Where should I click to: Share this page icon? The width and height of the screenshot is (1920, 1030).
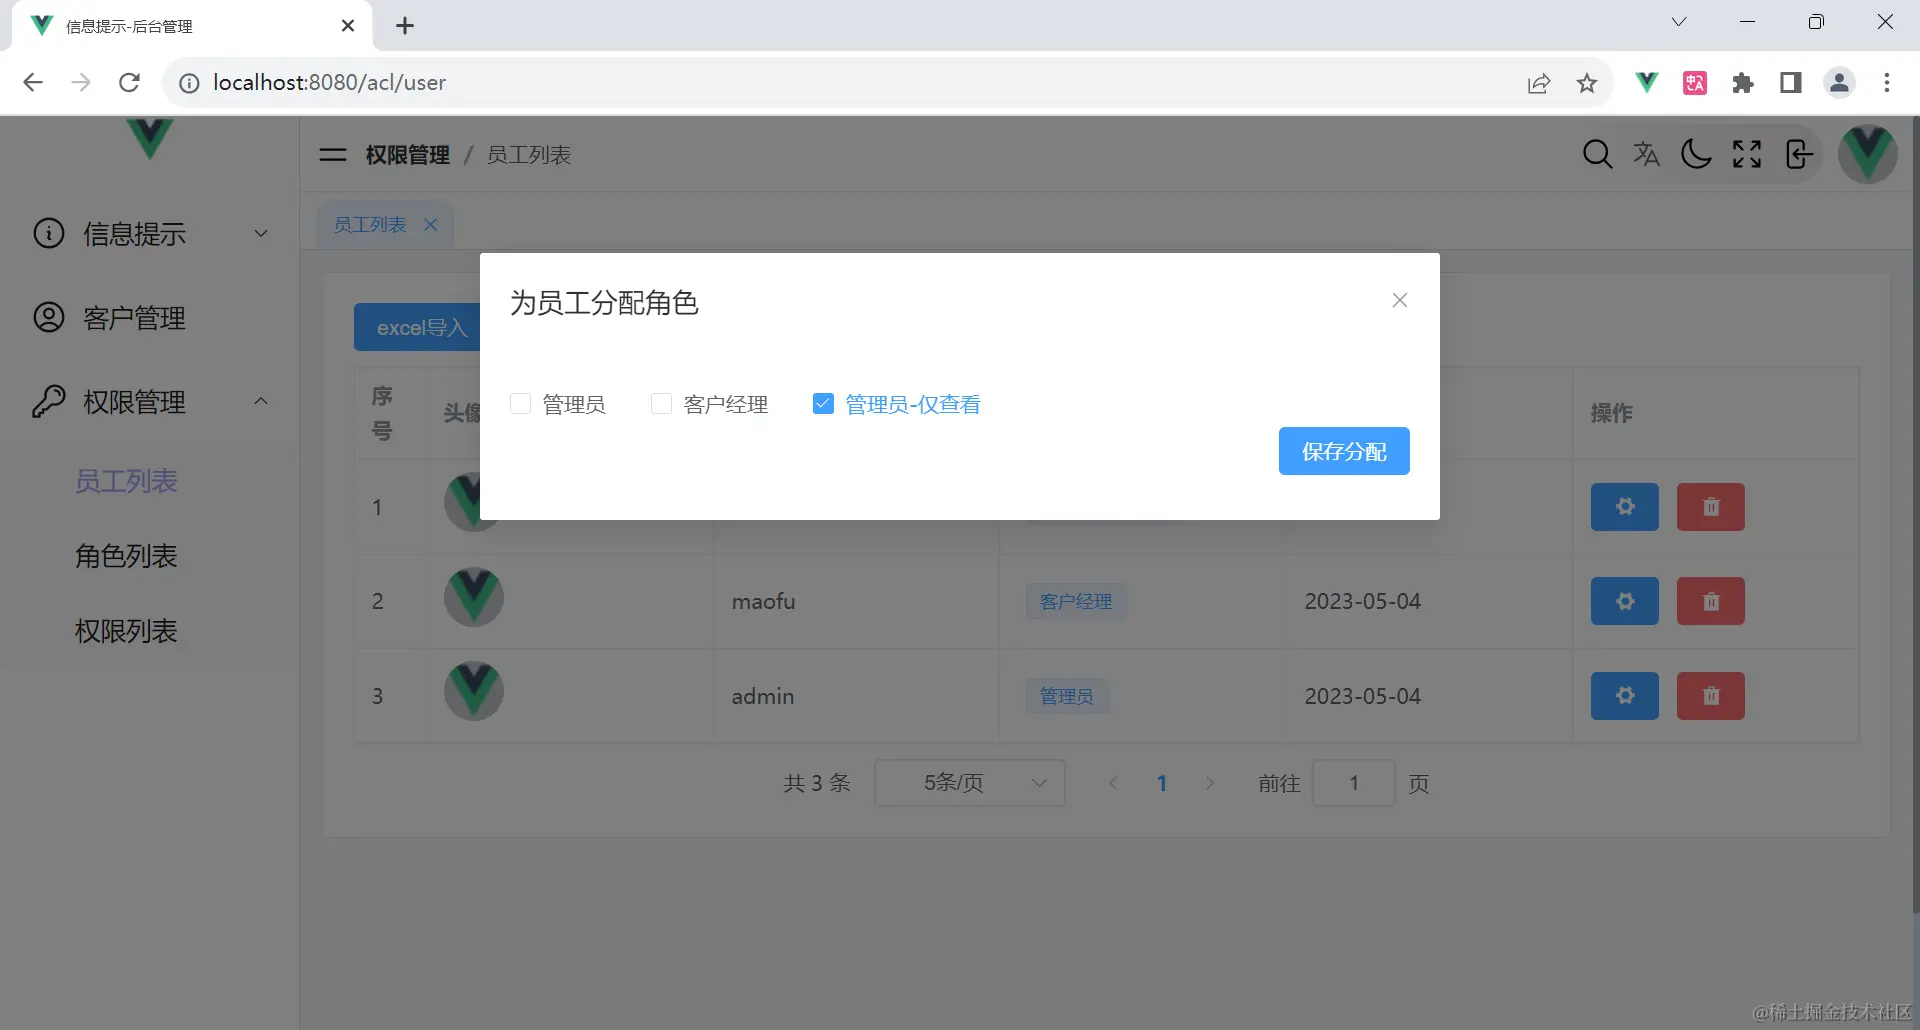tap(1539, 83)
